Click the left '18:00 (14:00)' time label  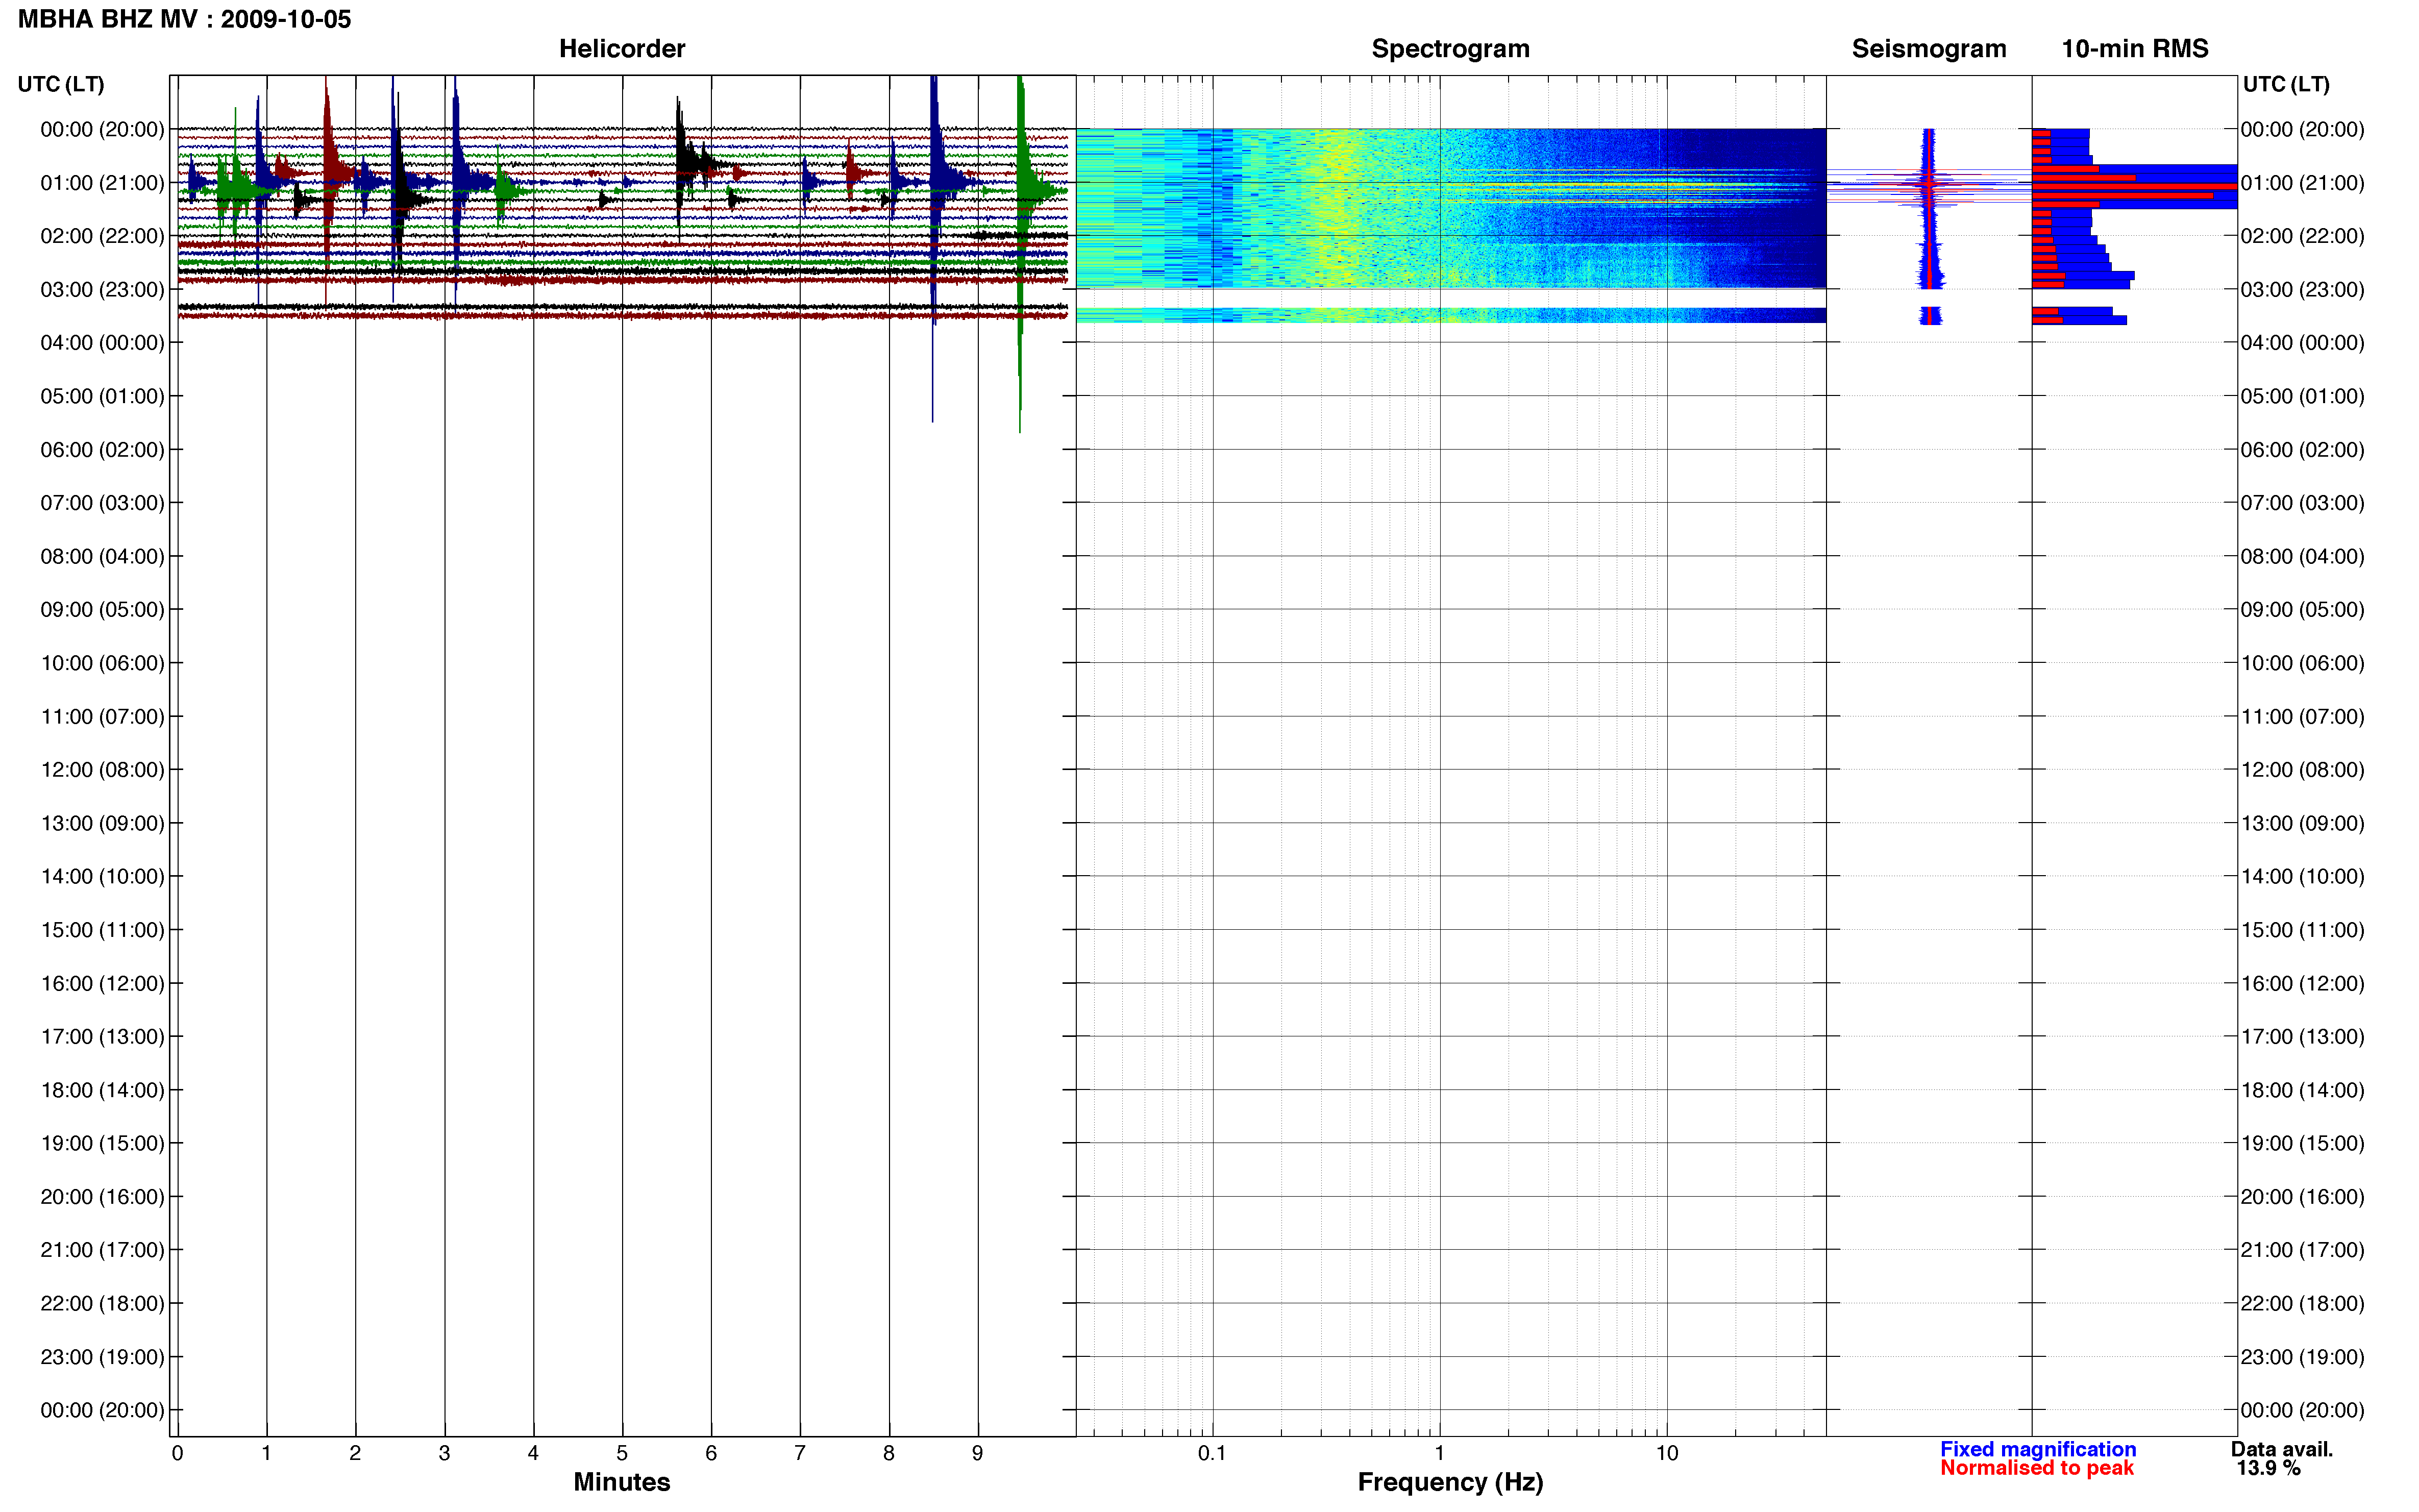[x=102, y=1090]
